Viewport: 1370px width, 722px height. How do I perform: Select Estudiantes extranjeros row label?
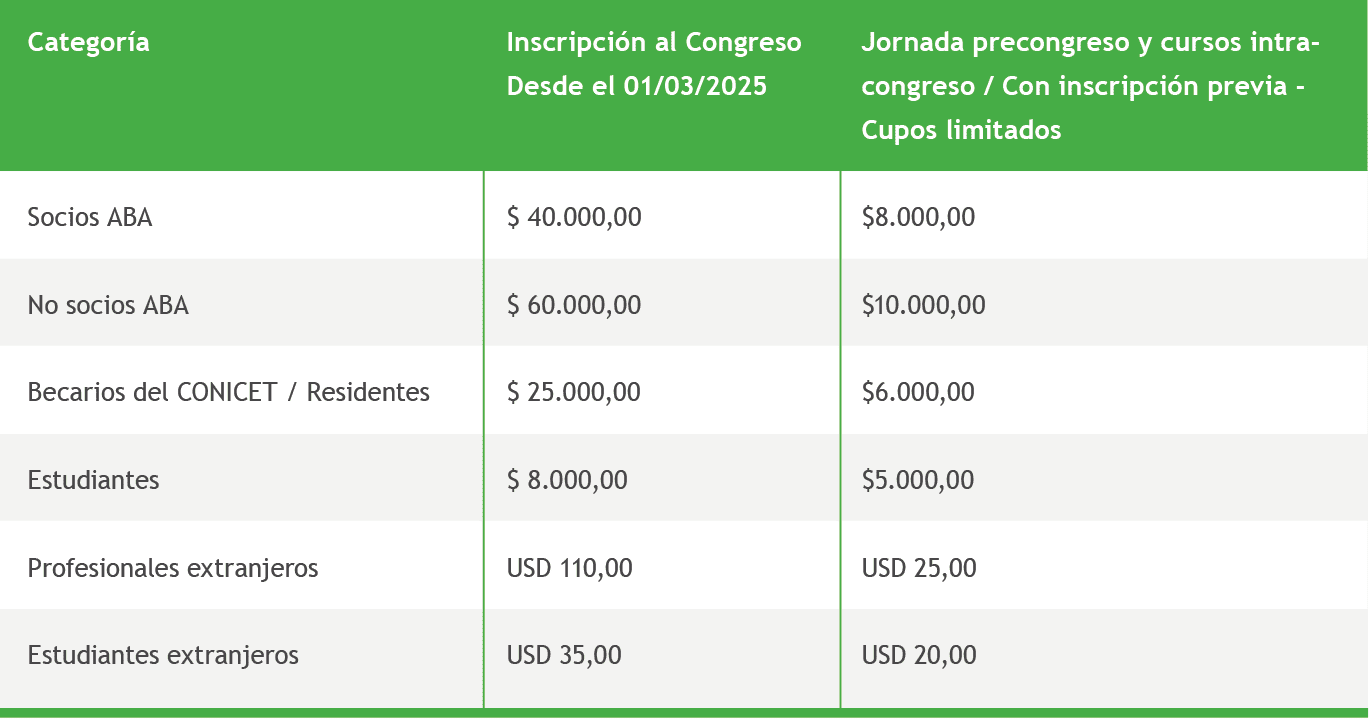click(x=163, y=655)
